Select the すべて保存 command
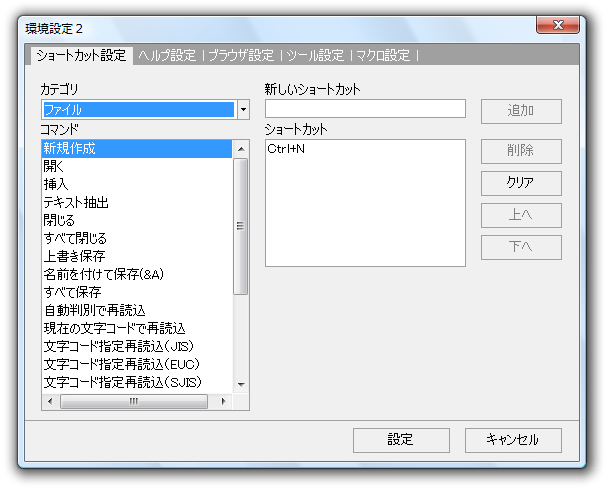The height and width of the screenshot is (490, 608). click(137, 292)
